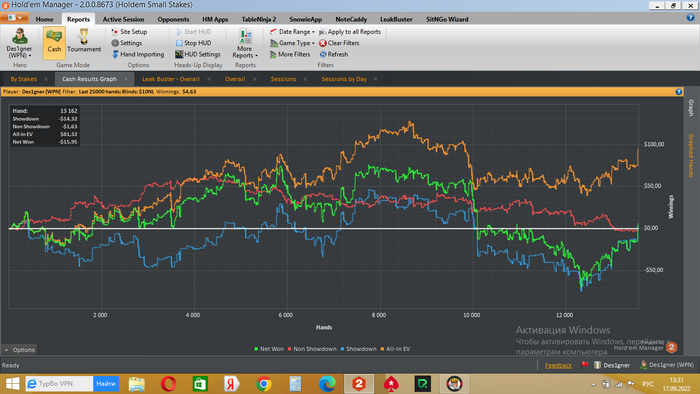Click the Feedback link
The image size is (700, 394).
click(x=558, y=365)
